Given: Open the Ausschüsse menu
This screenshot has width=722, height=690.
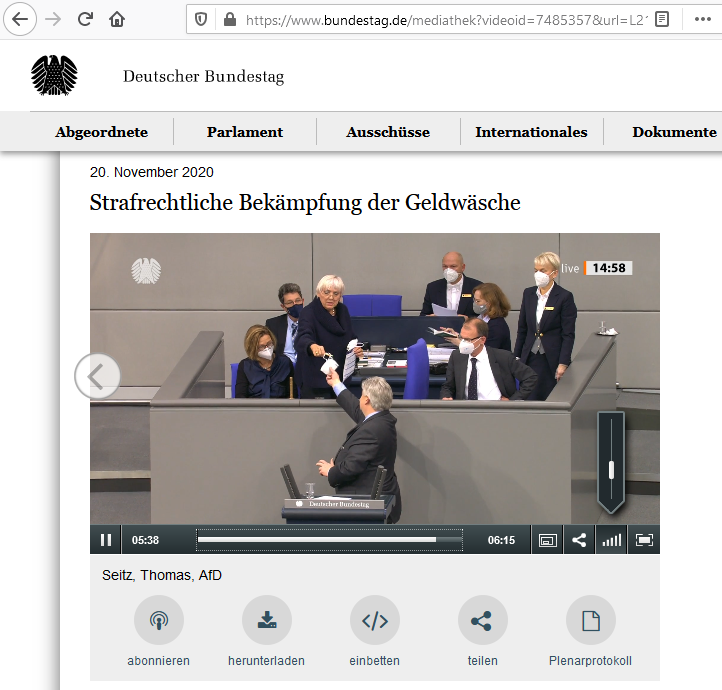Looking at the screenshot, I should 388,132.
